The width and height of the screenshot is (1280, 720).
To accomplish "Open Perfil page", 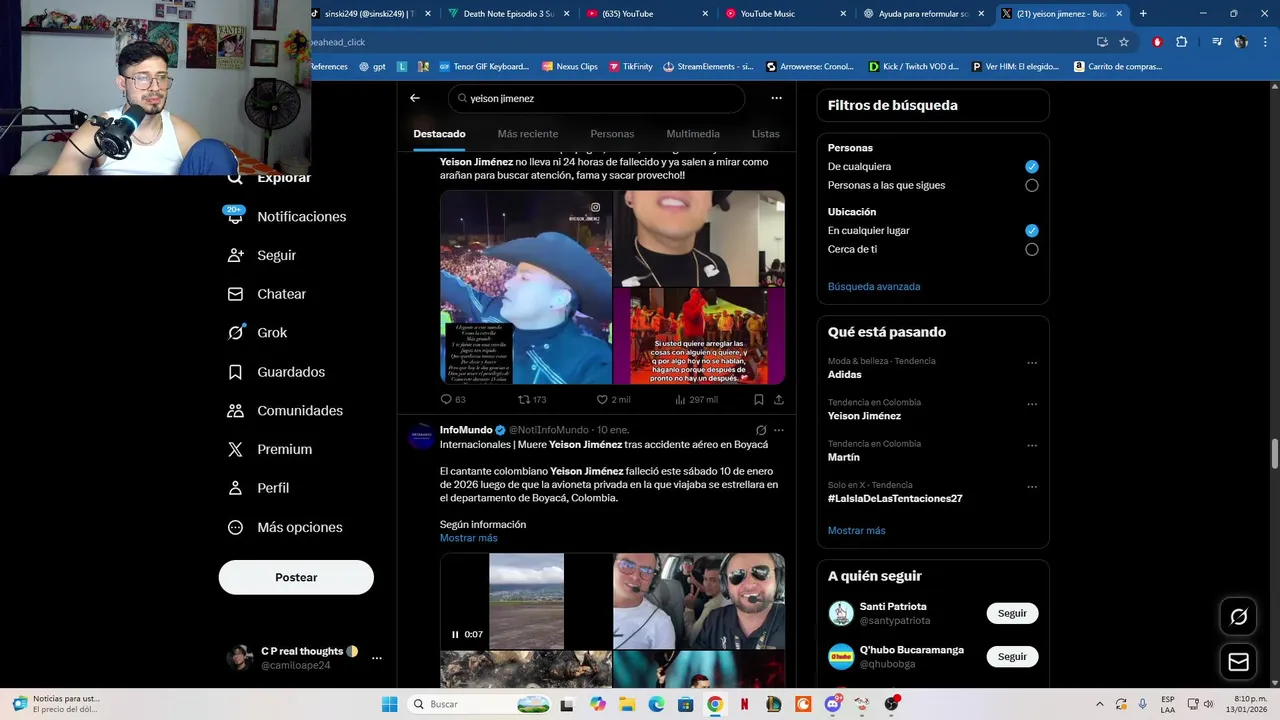I will point(259,488).
